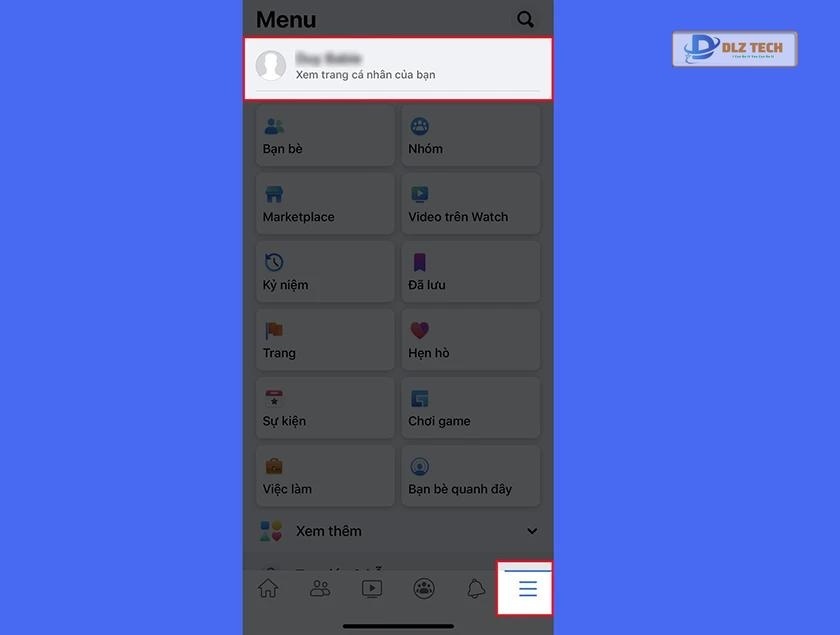Switch to the Friends tab in bottom bar
This screenshot has height=635, width=840.
(x=320, y=589)
